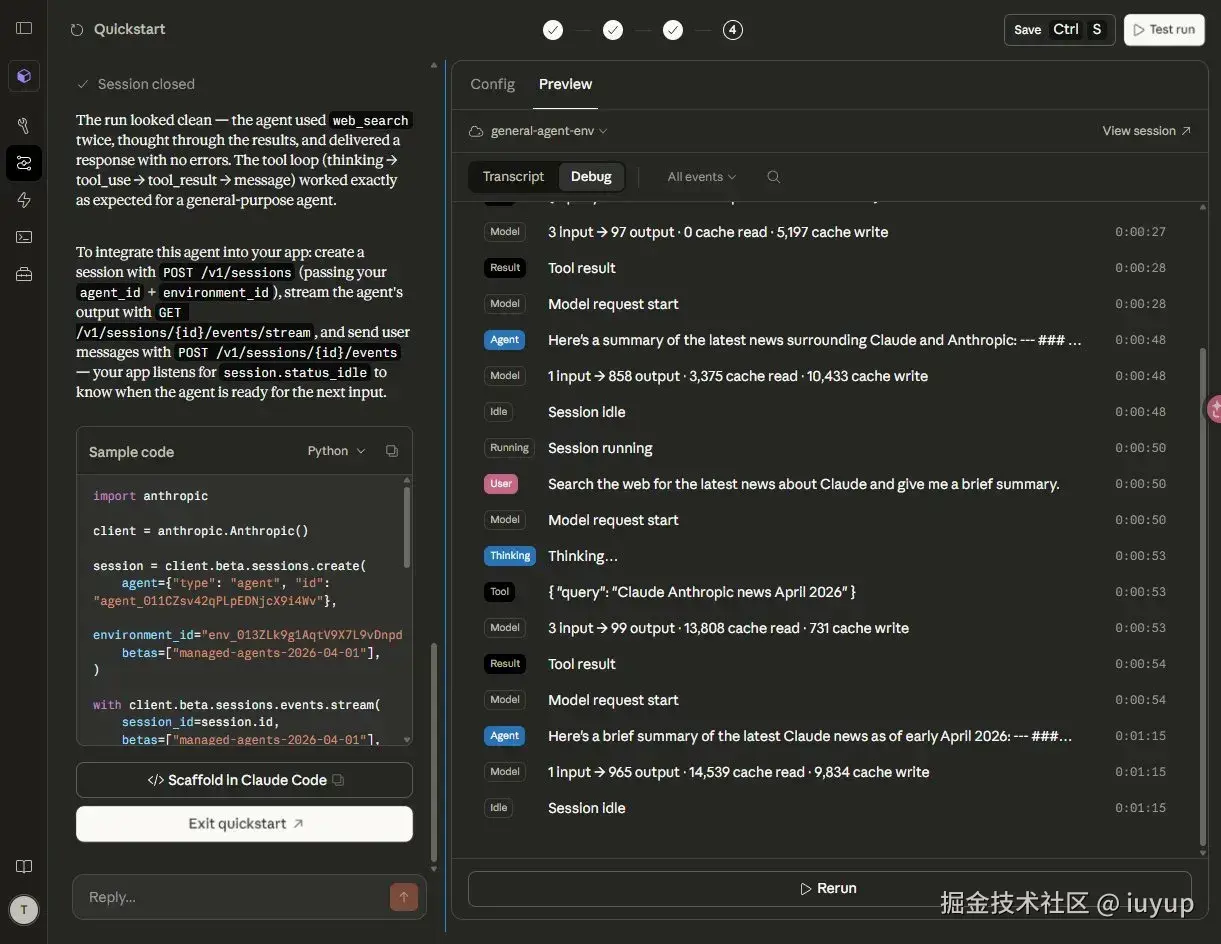
Task: Click the Rerun button
Action: [828, 888]
